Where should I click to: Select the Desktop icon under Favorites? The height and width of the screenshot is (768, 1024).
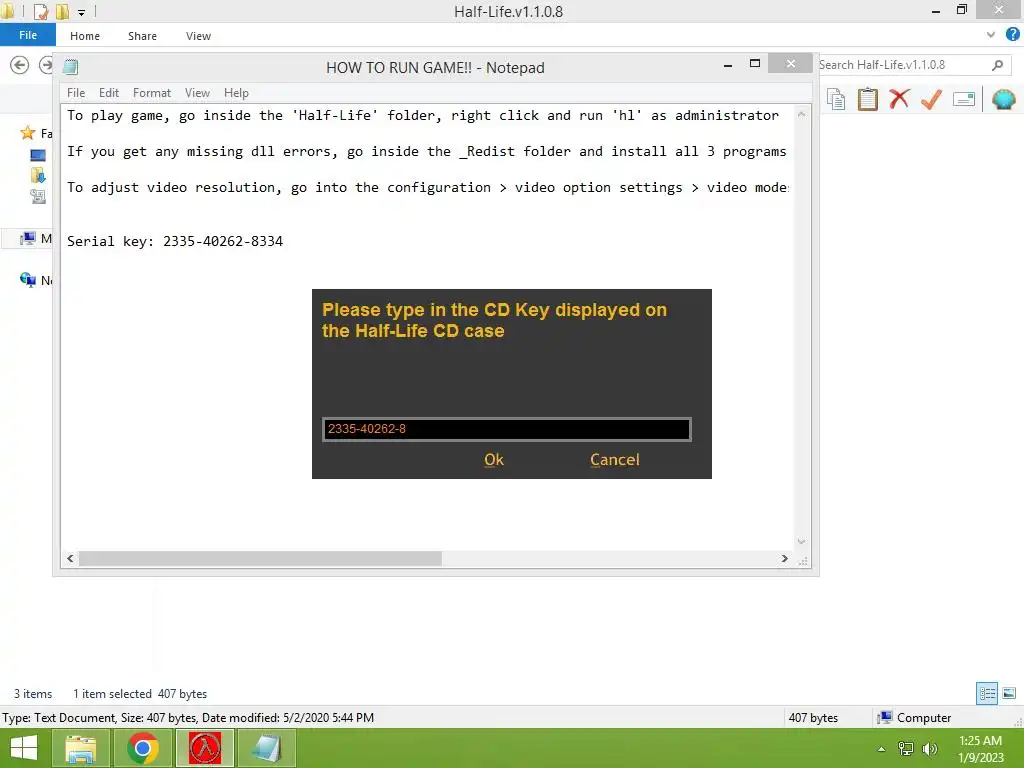[38, 155]
